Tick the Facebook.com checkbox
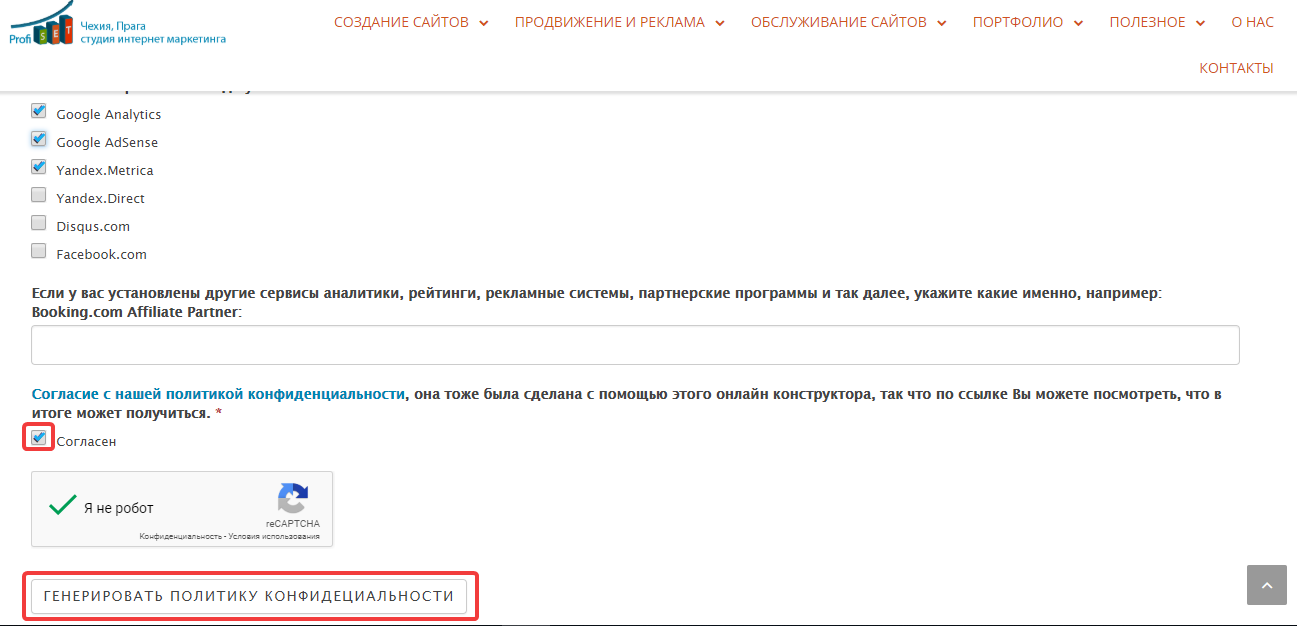This screenshot has height=626, width=1297. pyautogui.click(x=39, y=251)
